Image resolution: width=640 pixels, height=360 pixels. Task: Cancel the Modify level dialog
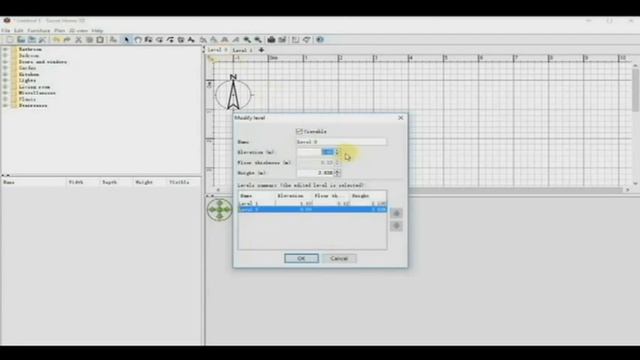point(339,258)
